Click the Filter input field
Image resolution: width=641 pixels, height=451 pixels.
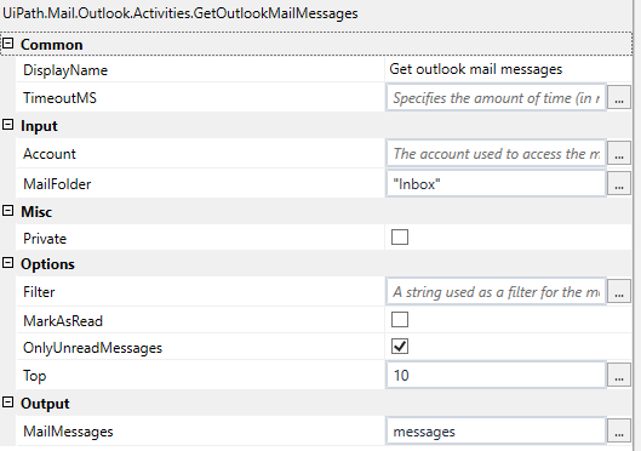click(496, 292)
